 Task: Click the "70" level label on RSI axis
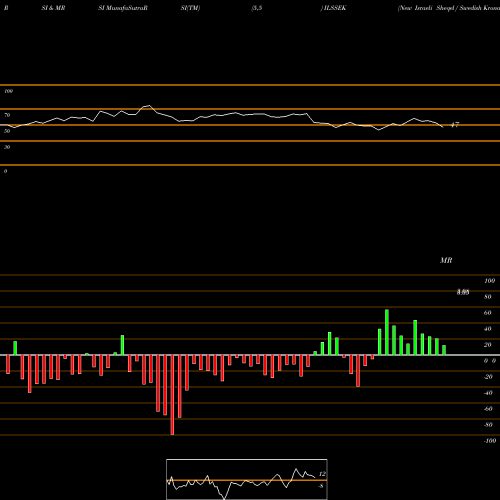7,115
